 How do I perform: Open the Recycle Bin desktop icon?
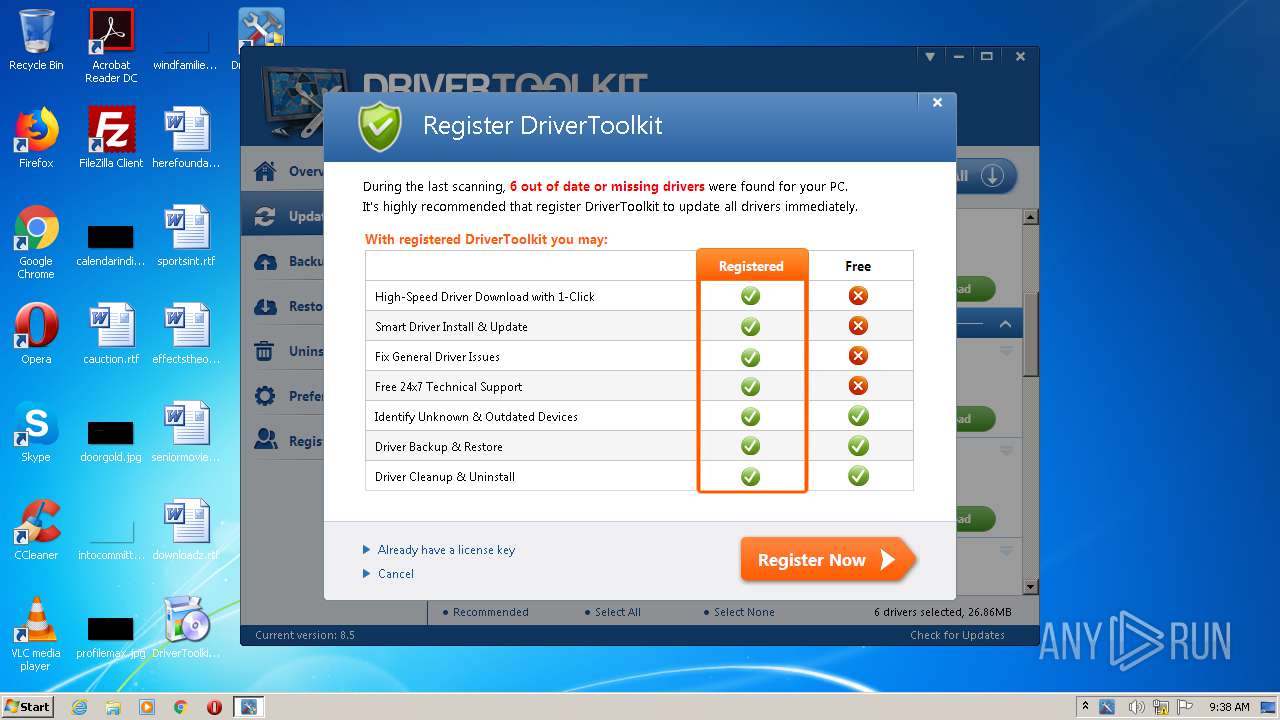click(36, 40)
